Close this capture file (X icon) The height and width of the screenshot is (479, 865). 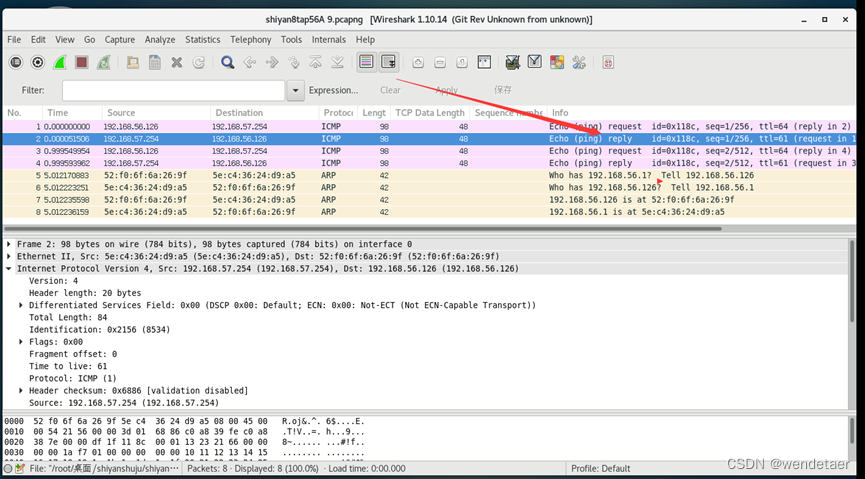tap(177, 62)
